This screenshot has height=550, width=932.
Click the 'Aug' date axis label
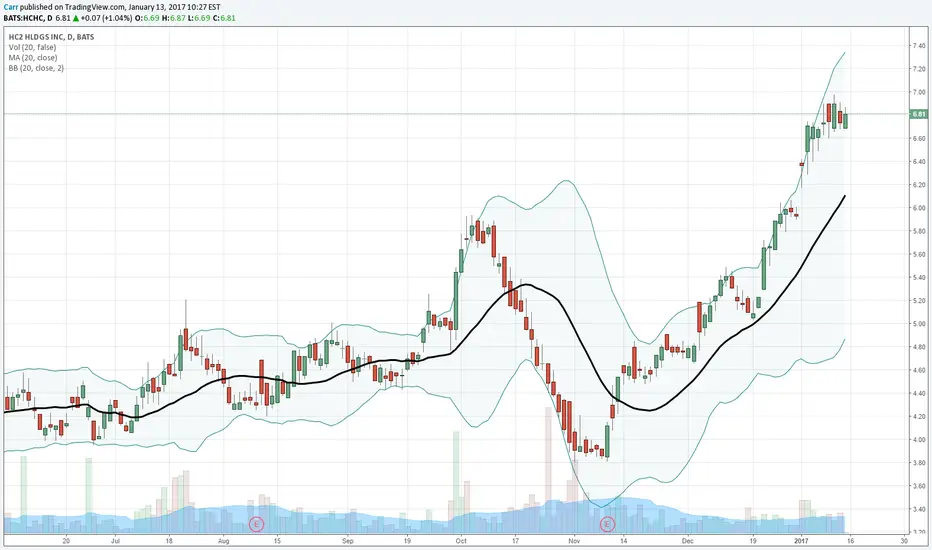pyautogui.click(x=223, y=541)
